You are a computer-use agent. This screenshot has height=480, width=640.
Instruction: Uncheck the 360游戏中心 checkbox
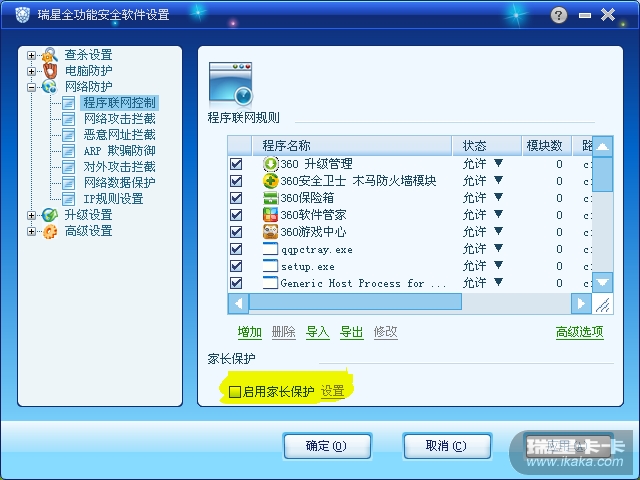[236, 232]
